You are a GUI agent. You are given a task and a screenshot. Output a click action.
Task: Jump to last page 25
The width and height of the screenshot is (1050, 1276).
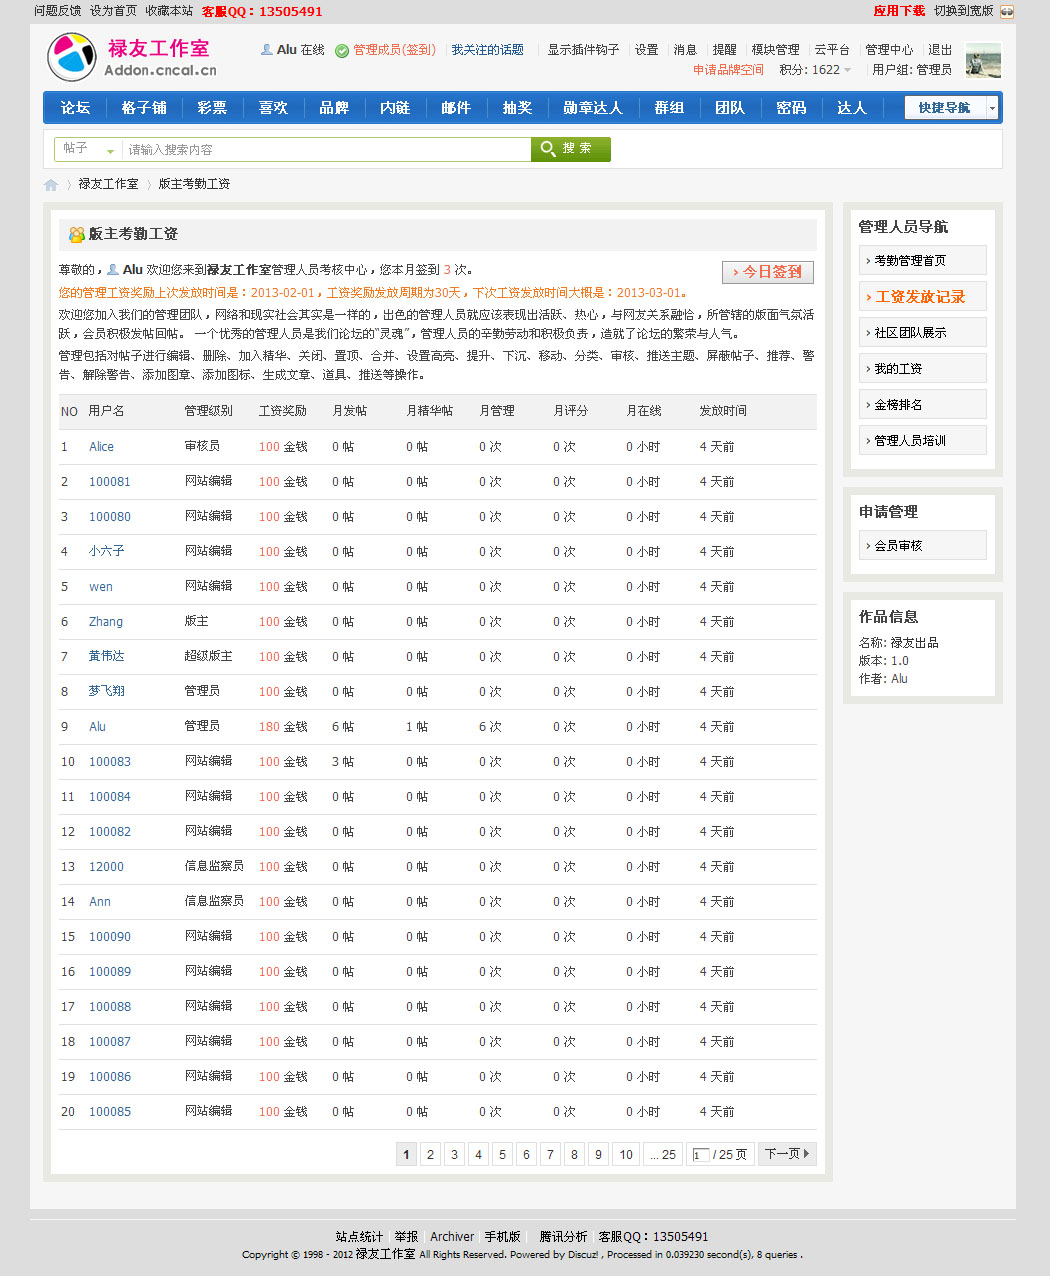point(662,1154)
